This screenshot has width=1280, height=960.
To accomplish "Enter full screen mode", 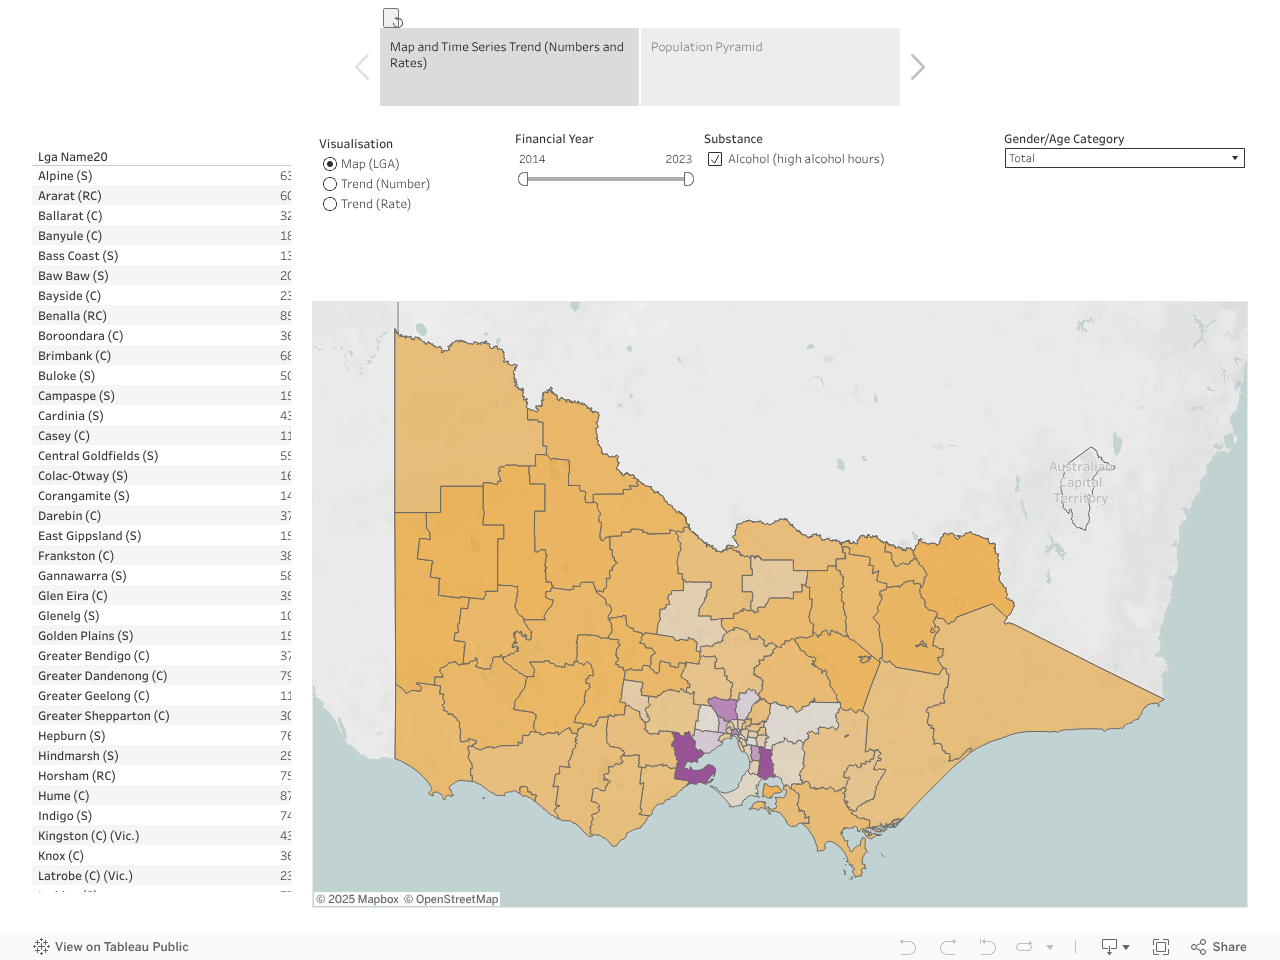I will pyautogui.click(x=1161, y=947).
